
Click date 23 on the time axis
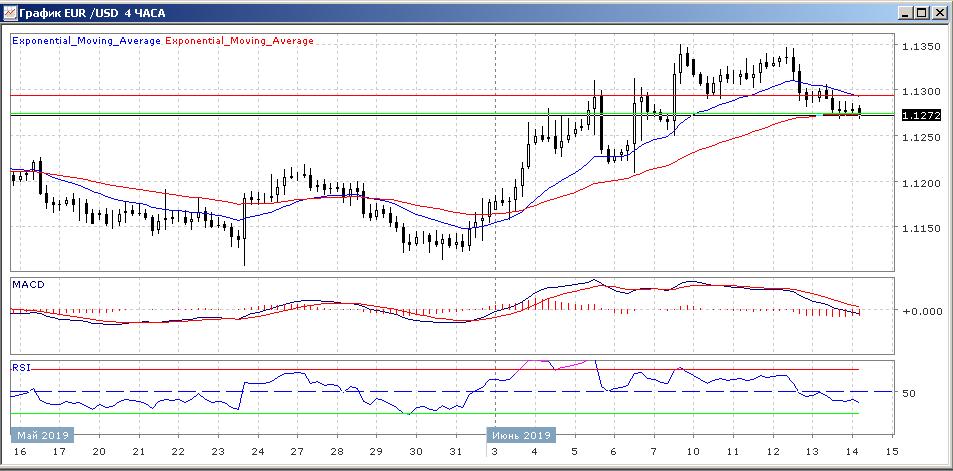[x=218, y=452]
